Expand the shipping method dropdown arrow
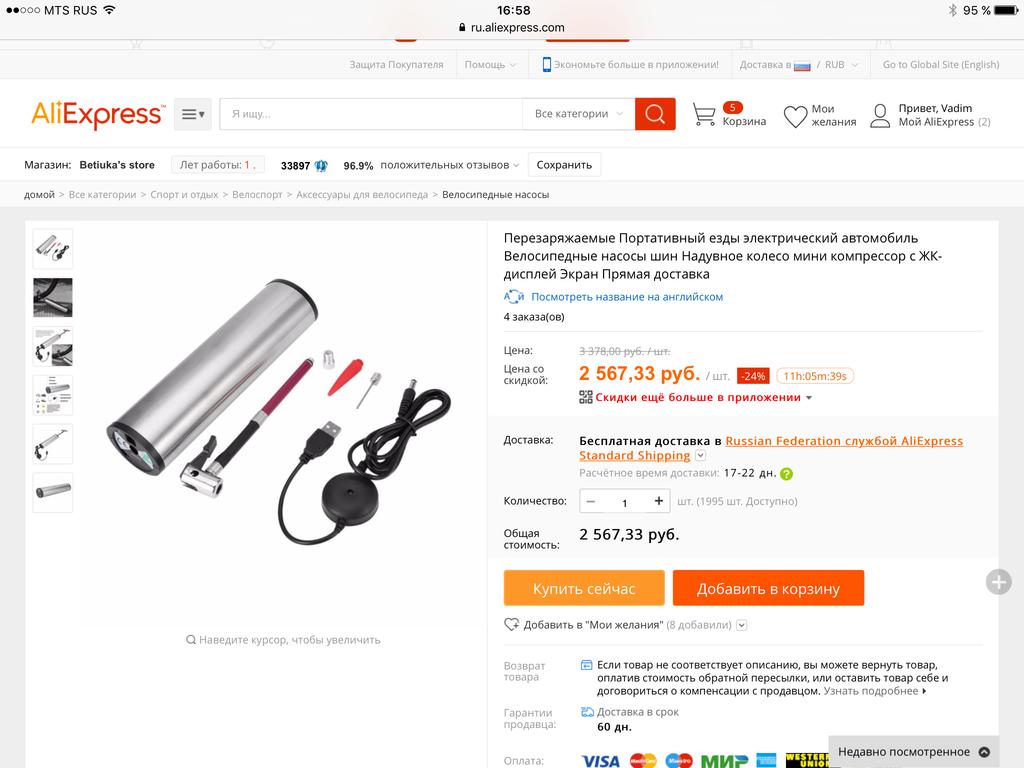 [x=700, y=455]
